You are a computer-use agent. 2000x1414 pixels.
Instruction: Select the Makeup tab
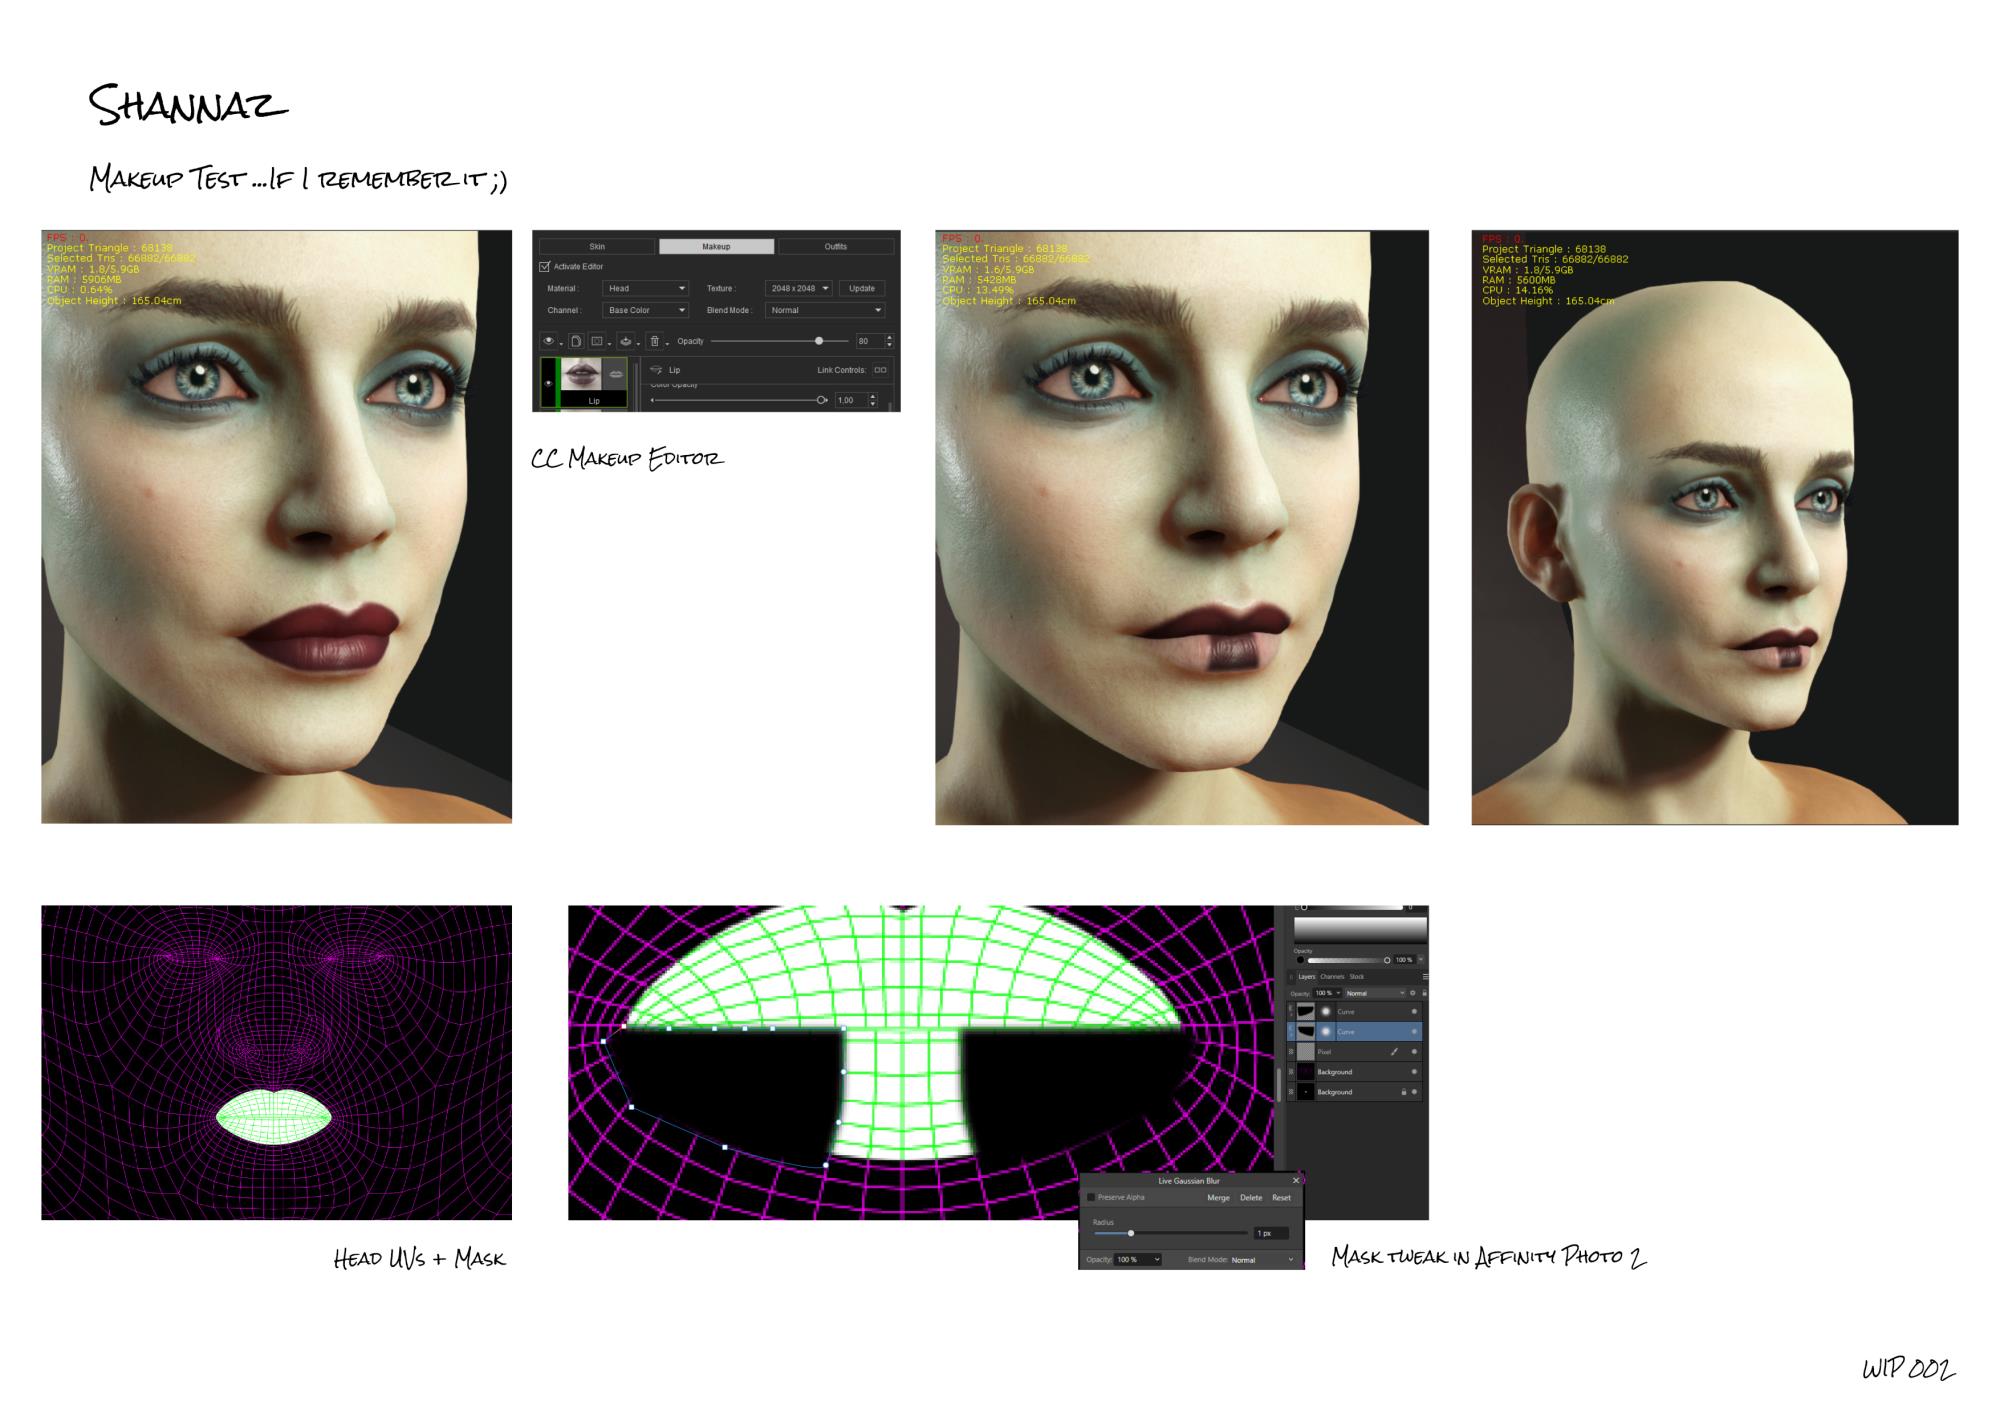click(x=716, y=246)
